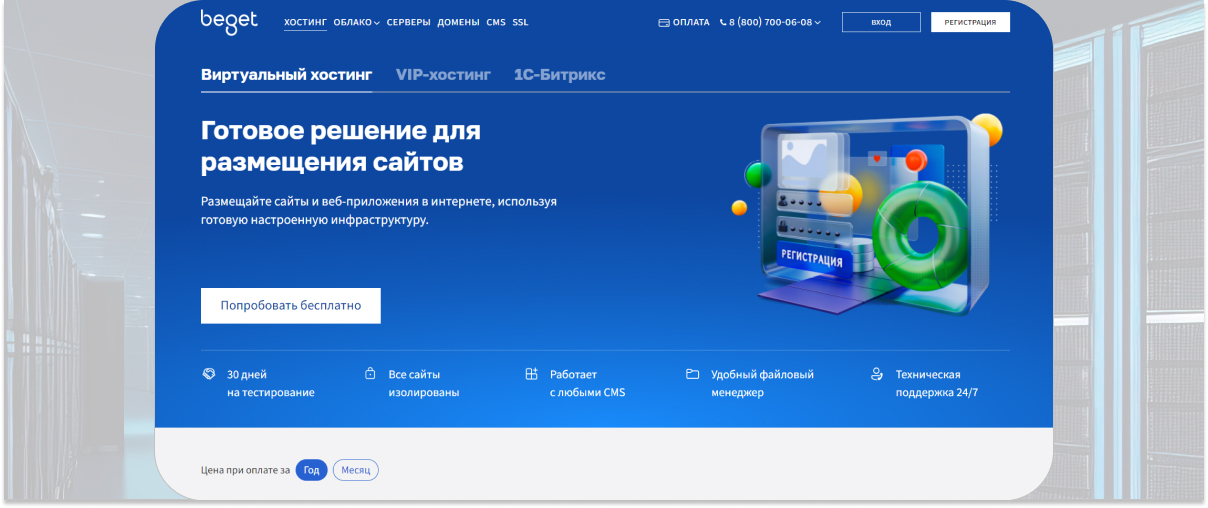Click the beget logo
This screenshot has width=1208, height=508.
(229, 22)
